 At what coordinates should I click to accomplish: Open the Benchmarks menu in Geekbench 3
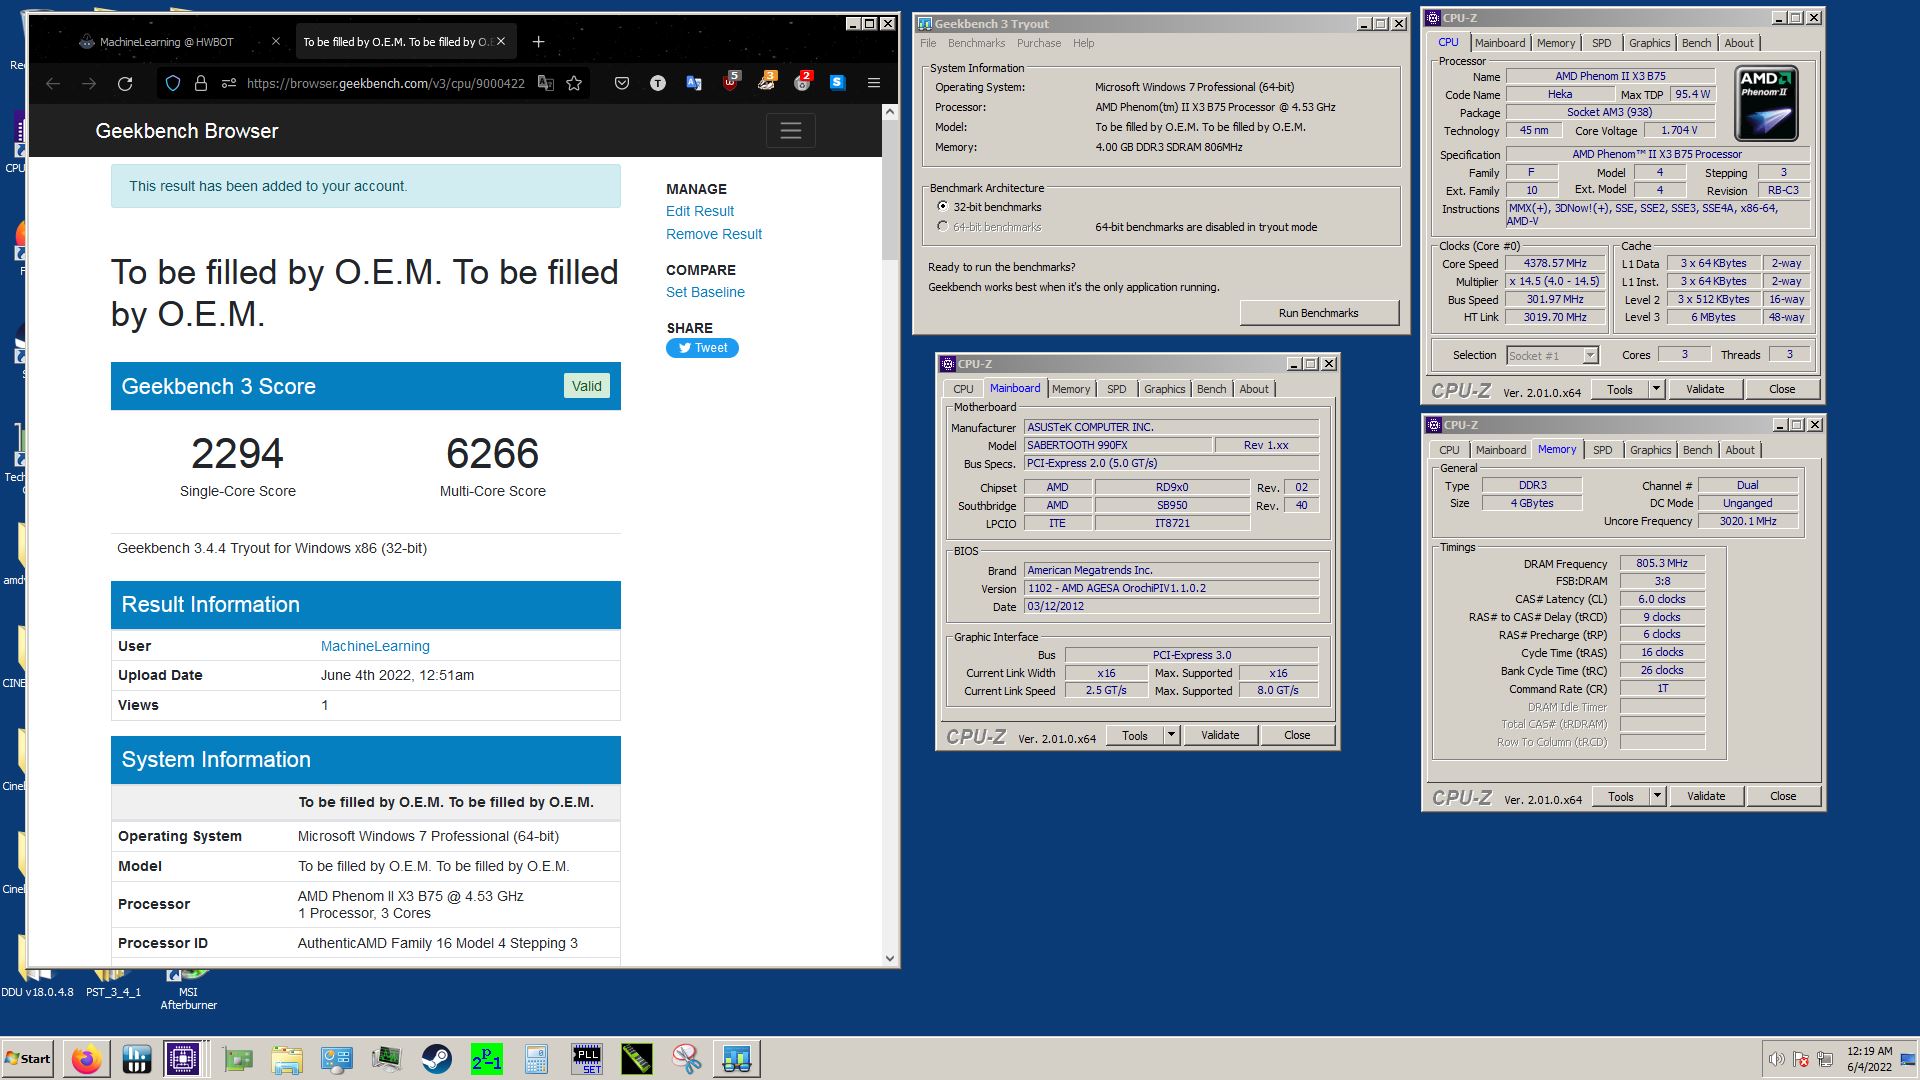976,43
